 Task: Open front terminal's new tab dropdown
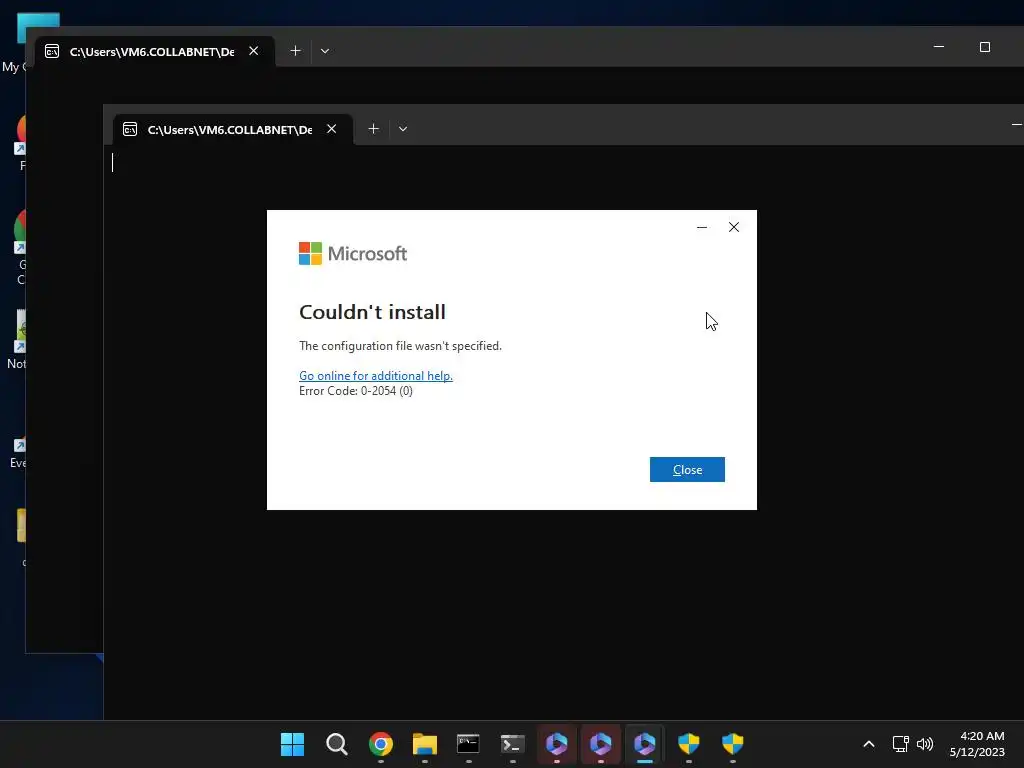pos(403,129)
